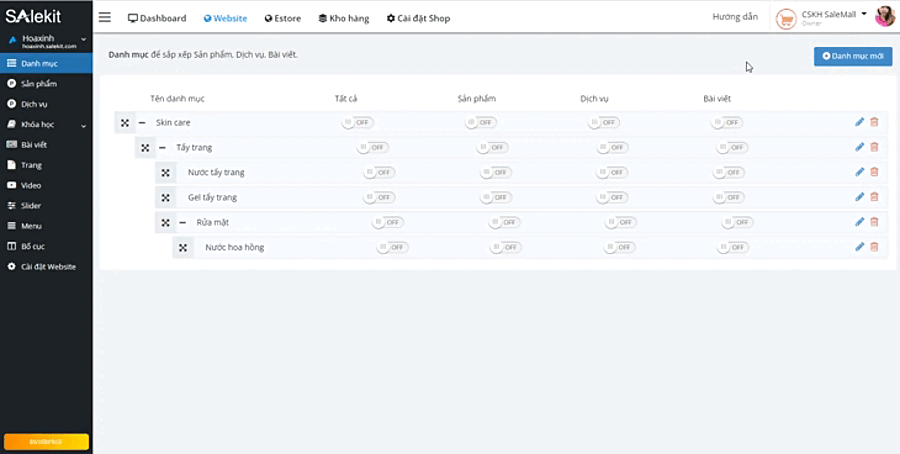Click the drag handle icon beside Tẩy trang
900x454 pixels.
coord(145,148)
